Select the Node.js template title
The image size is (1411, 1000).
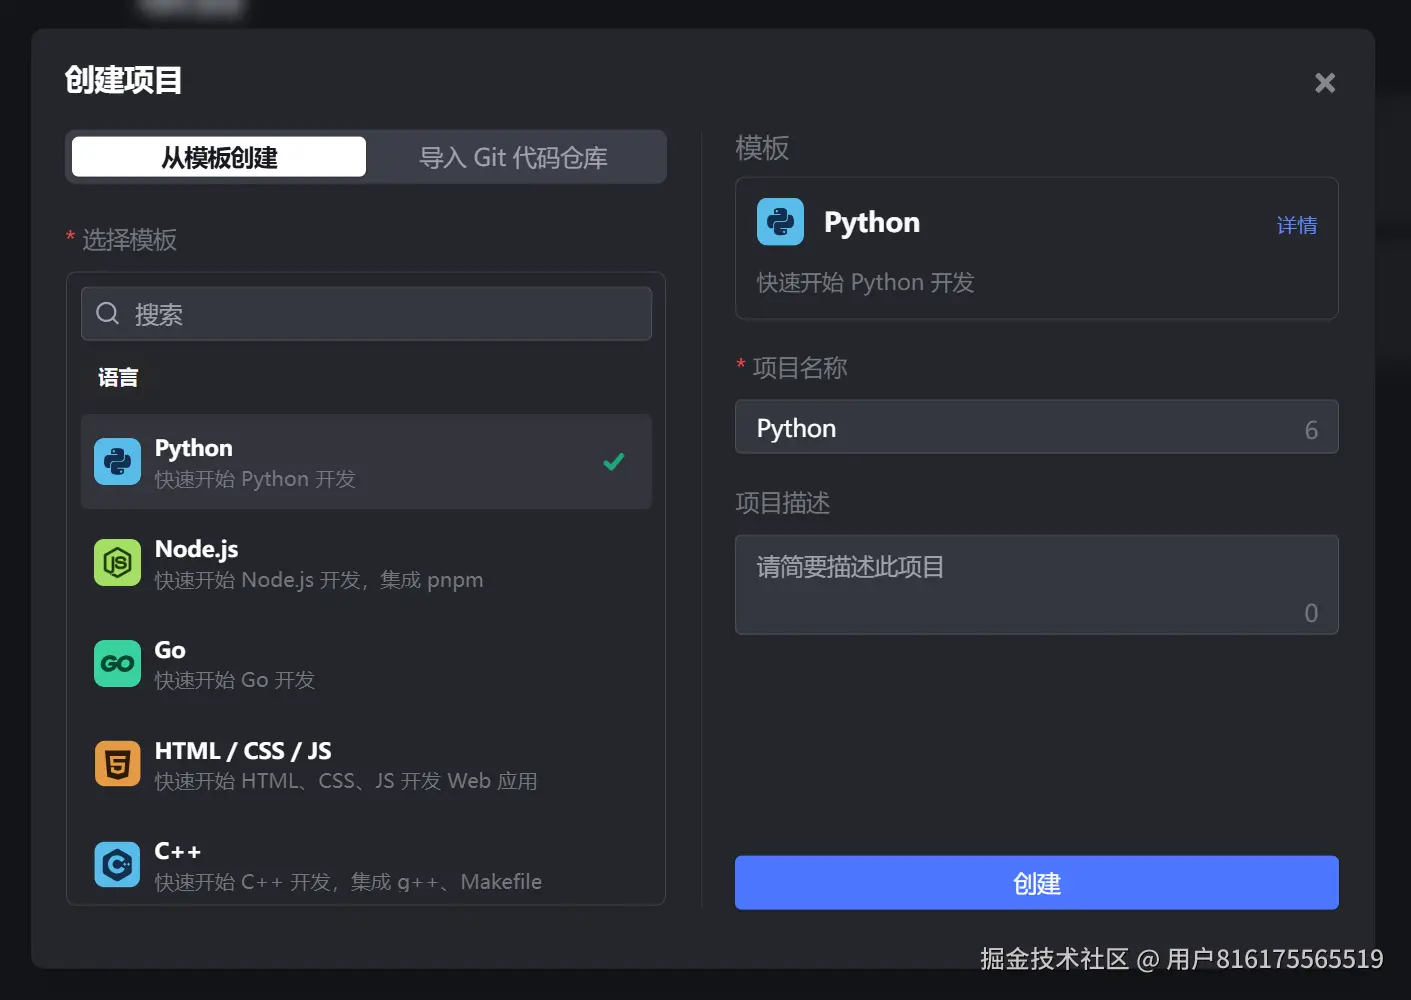click(x=196, y=549)
